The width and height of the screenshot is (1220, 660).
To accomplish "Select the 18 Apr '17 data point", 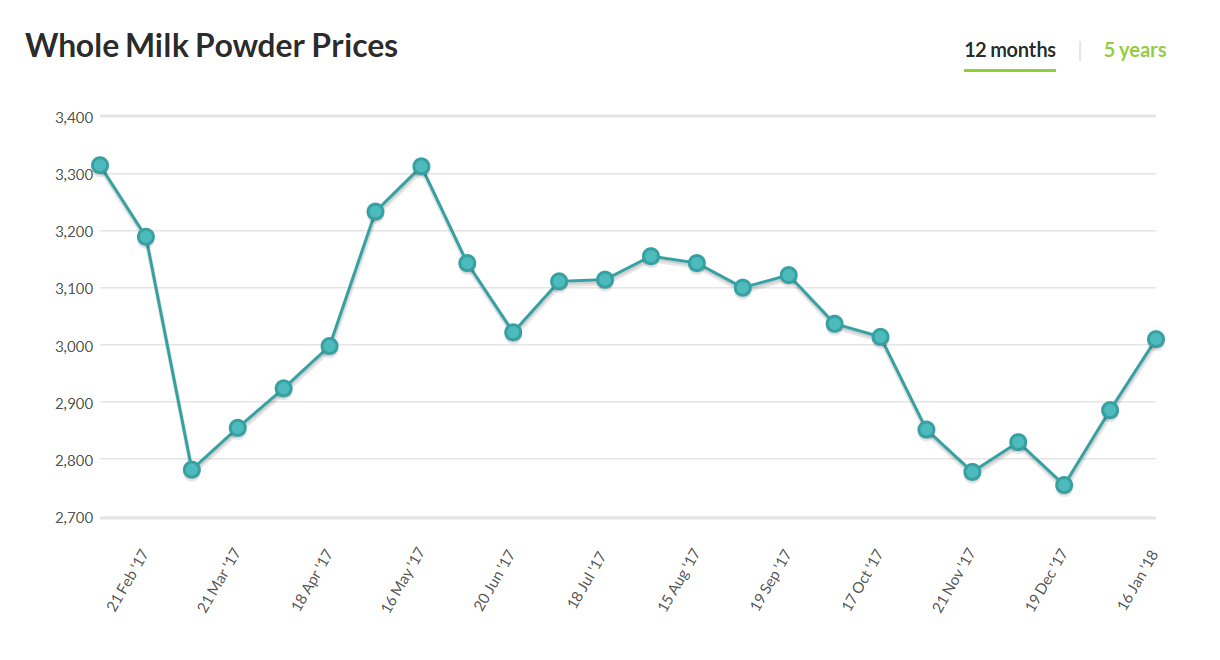I will click(x=329, y=347).
